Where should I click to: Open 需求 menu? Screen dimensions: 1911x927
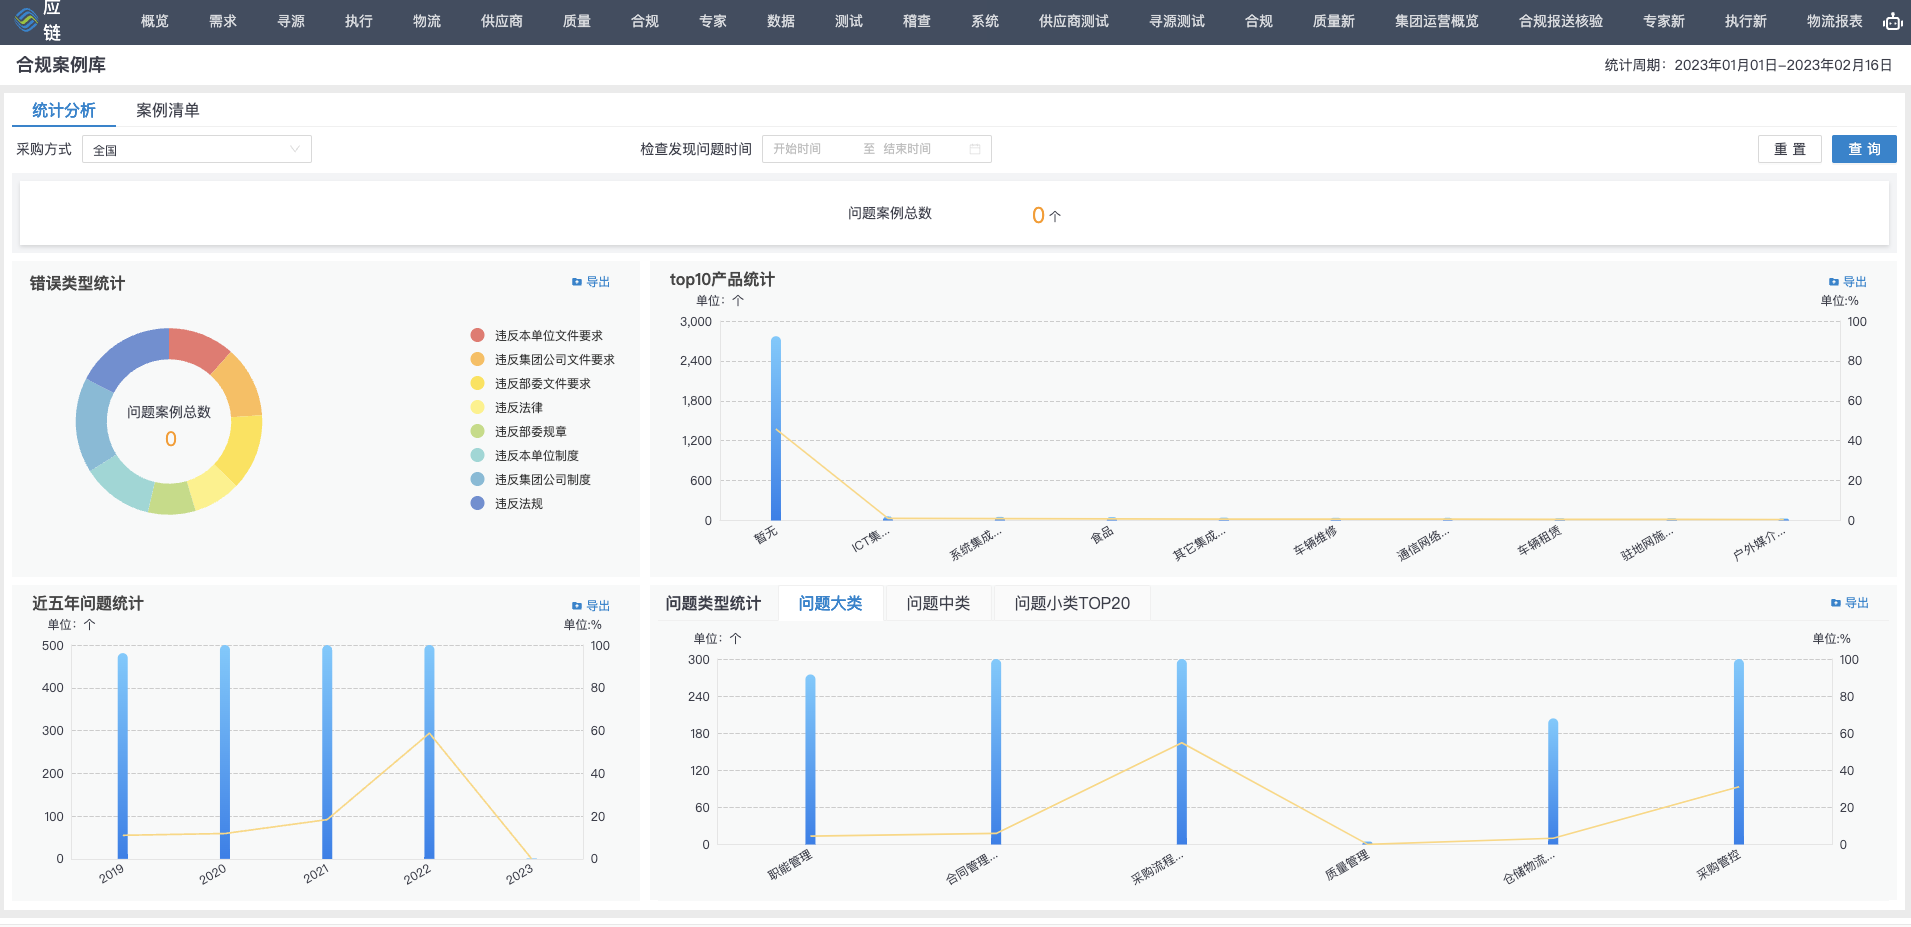(223, 21)
